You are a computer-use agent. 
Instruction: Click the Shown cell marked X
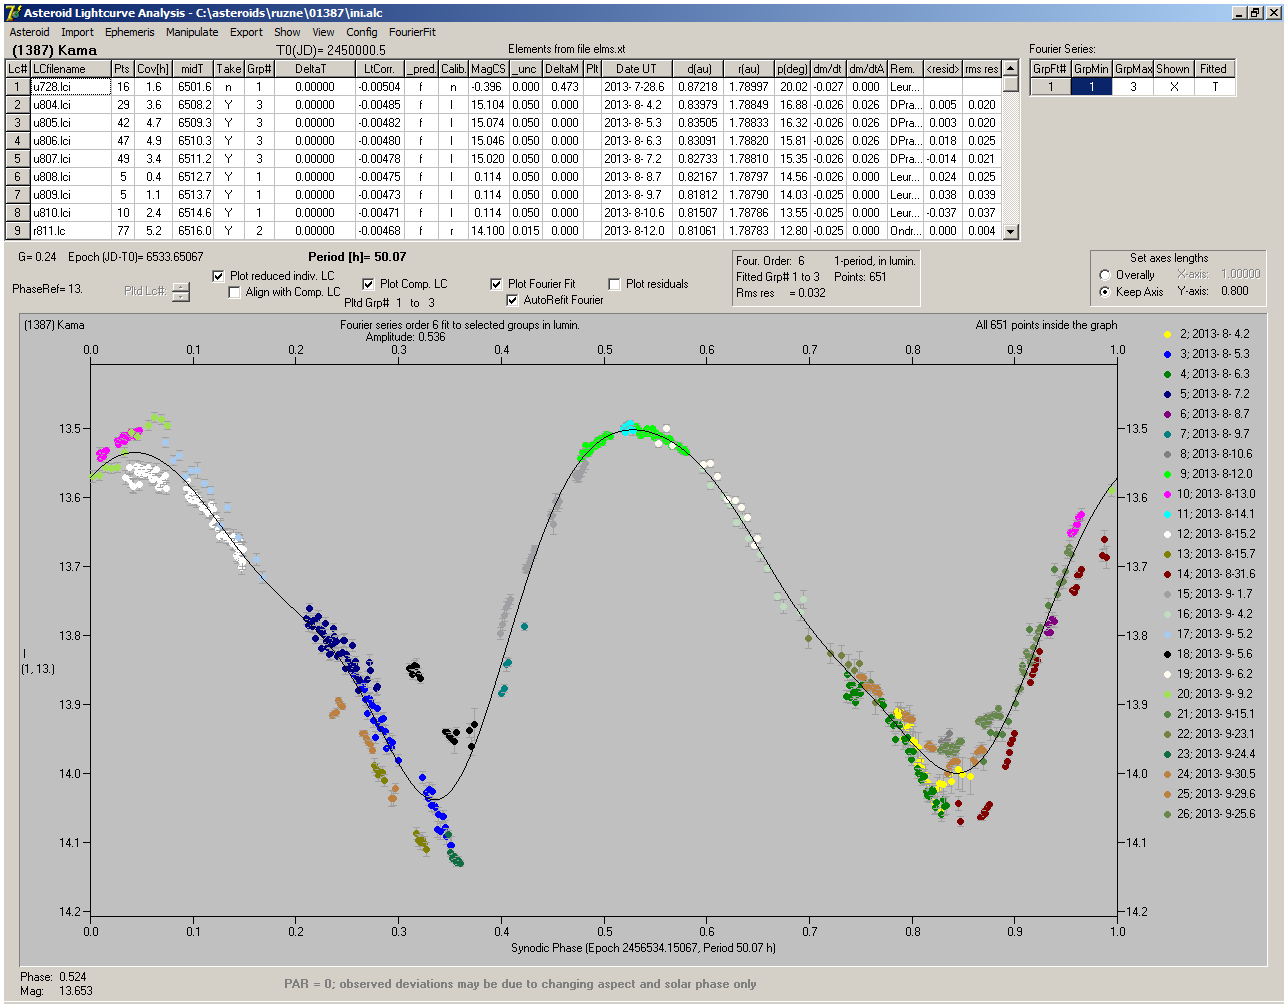click(x=1173, y=87)
